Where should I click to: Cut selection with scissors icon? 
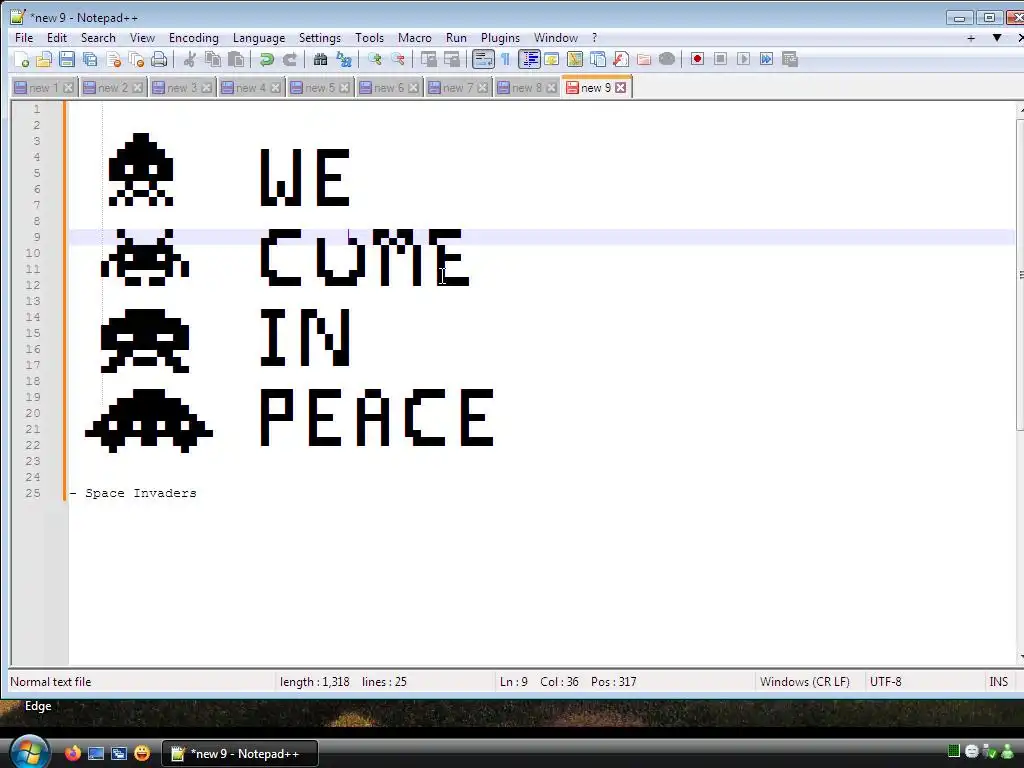click(x=189, y=59)
